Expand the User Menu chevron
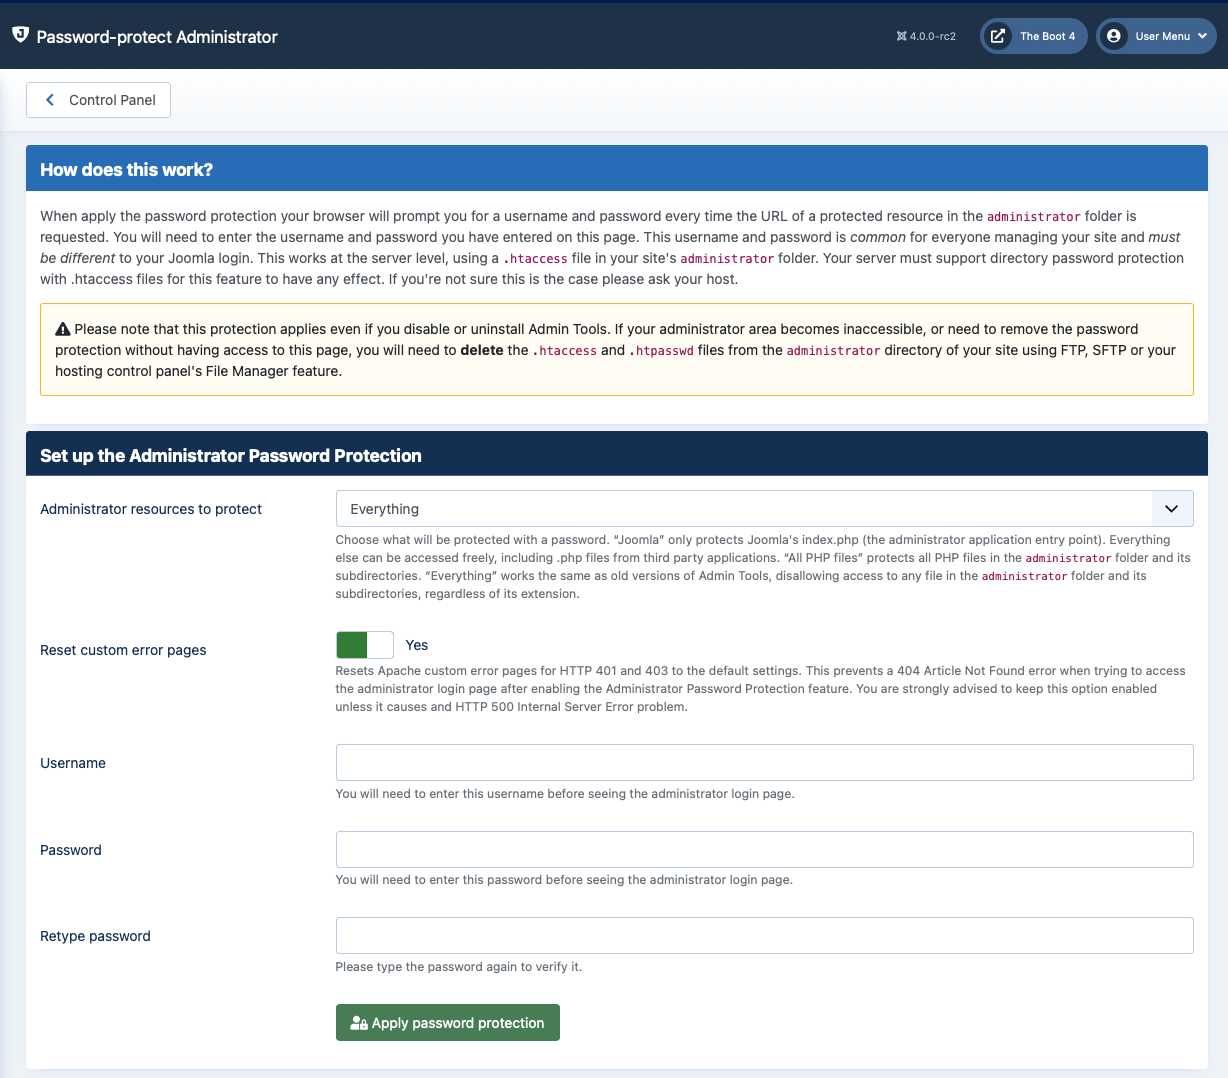 click(1202, 36)
